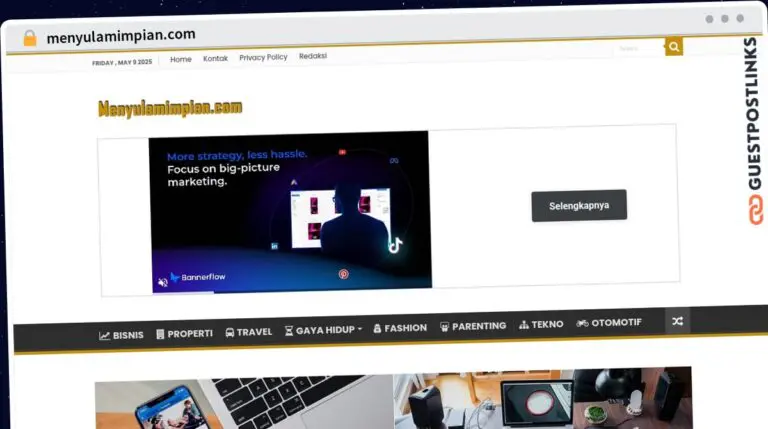Click the LinkedIn icon in the ad
Image resolution: width=768 pixels, height=429 pixels.
pos(274,246)
